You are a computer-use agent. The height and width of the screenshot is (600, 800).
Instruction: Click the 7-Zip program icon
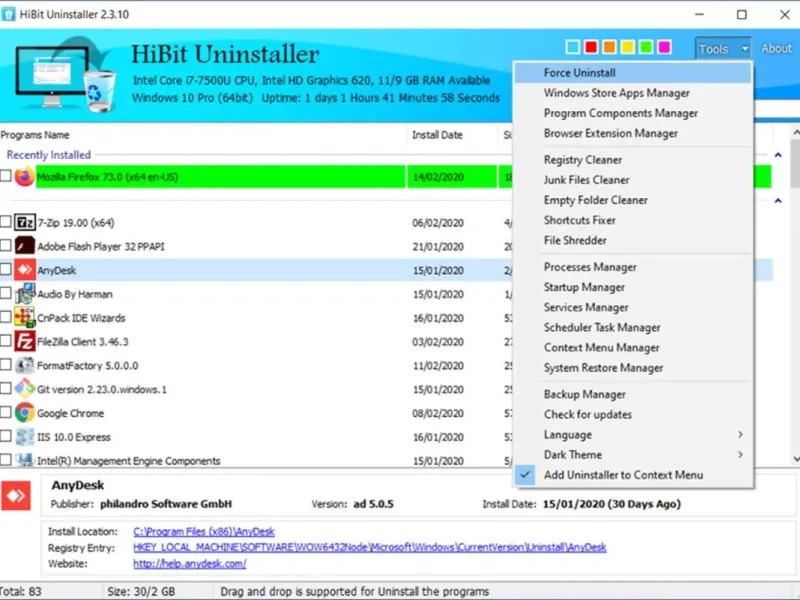point(24,222)
